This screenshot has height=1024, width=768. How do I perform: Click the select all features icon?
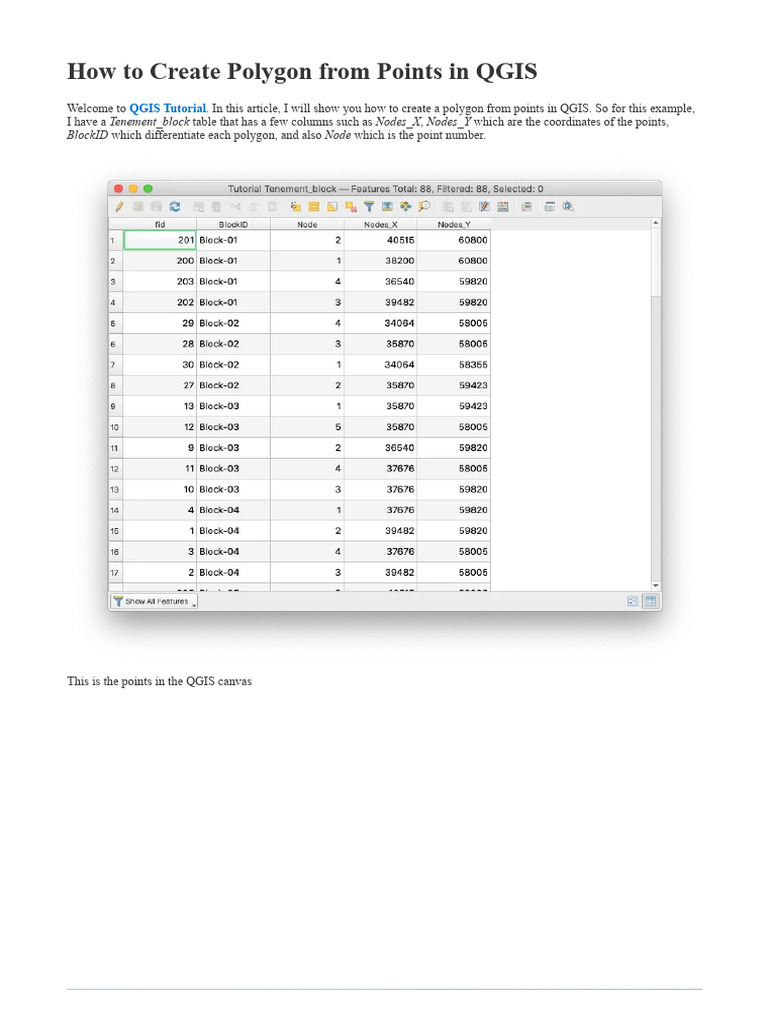[314, 206]
